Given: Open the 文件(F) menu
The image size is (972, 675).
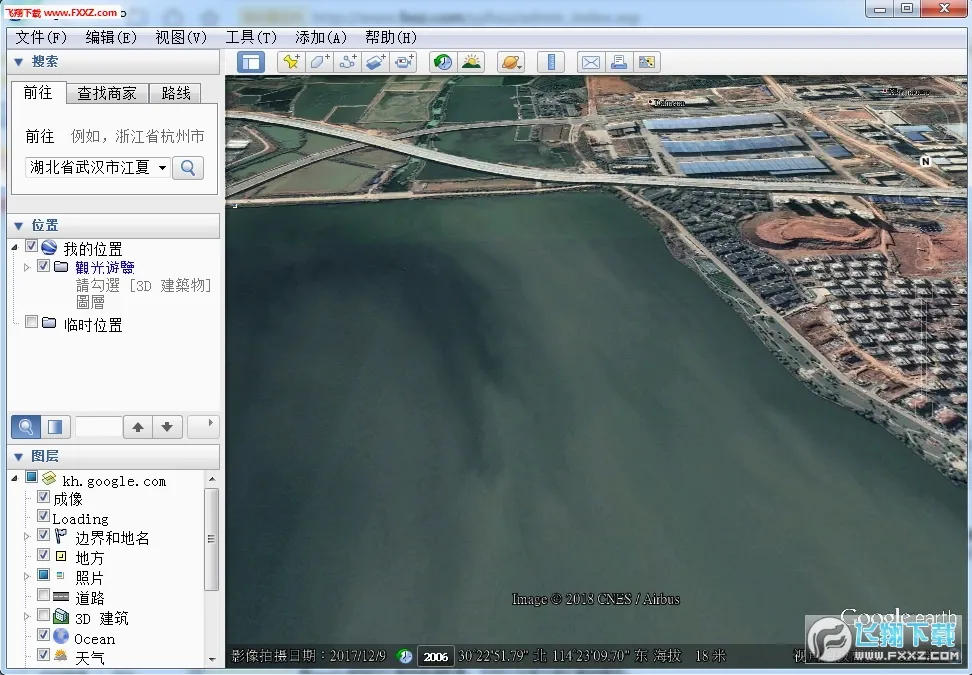Looking at the screenshot, I should [41, 38].
